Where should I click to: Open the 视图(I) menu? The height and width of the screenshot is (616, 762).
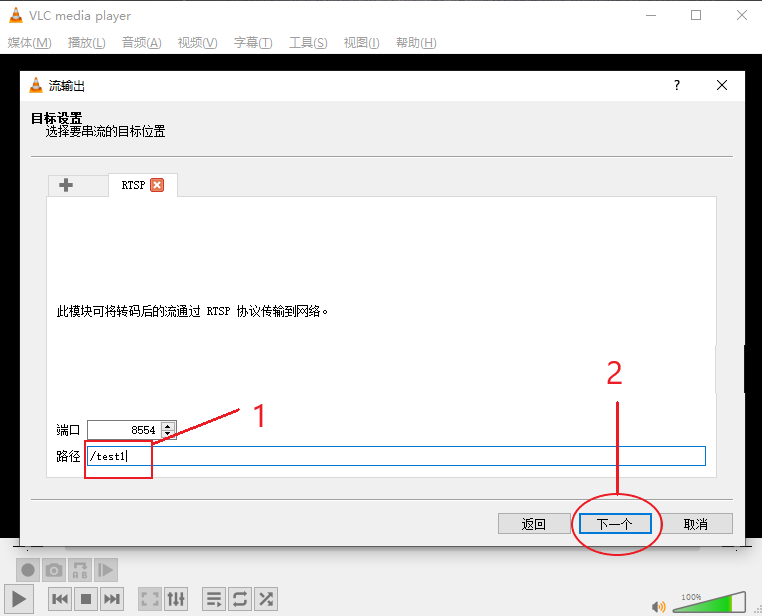pos(361,43)
